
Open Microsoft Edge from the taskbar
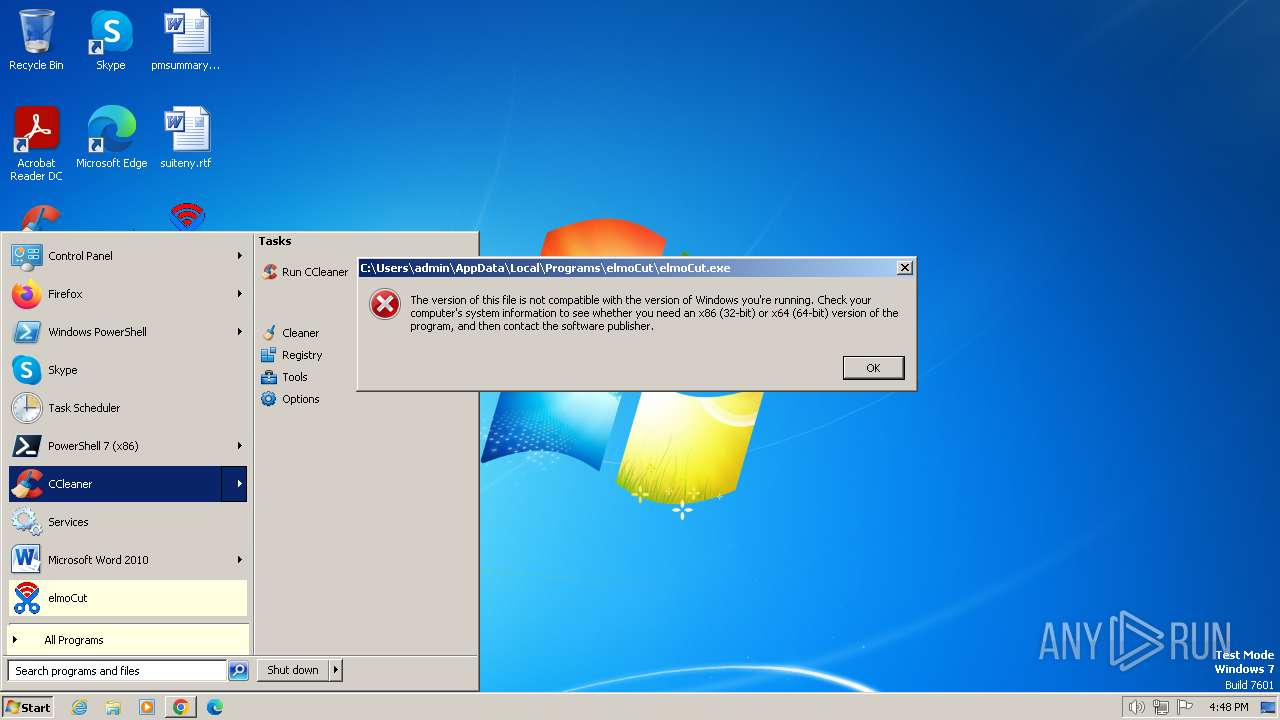pyautogui.click(x=215, y=707)
